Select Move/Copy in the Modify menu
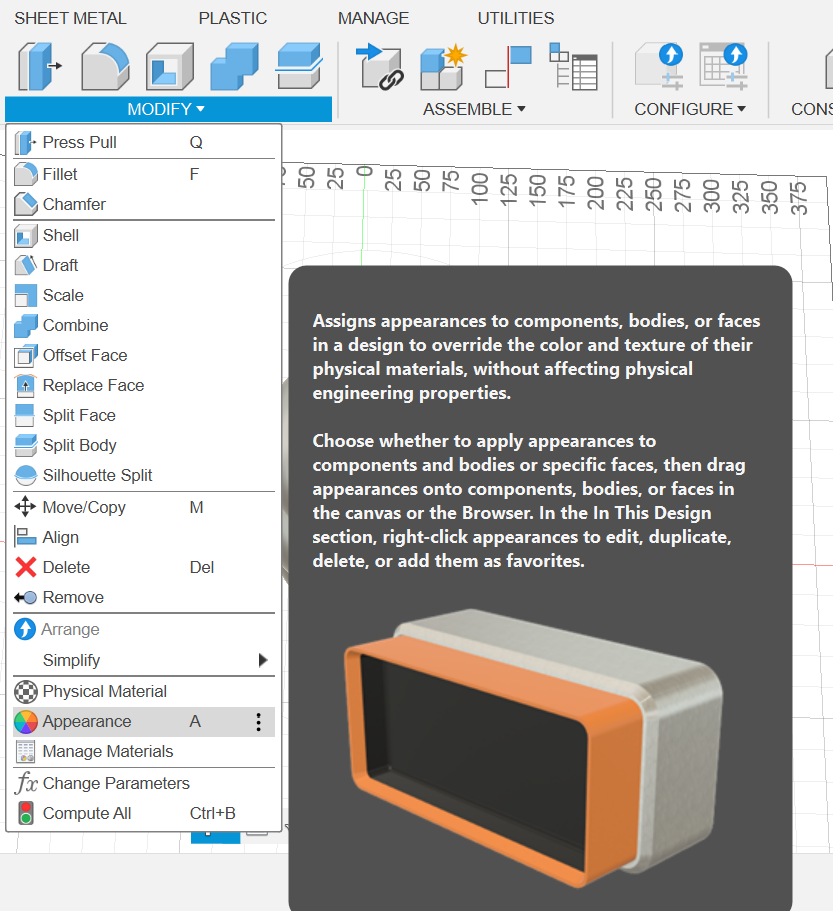 (x=84, y=507)
